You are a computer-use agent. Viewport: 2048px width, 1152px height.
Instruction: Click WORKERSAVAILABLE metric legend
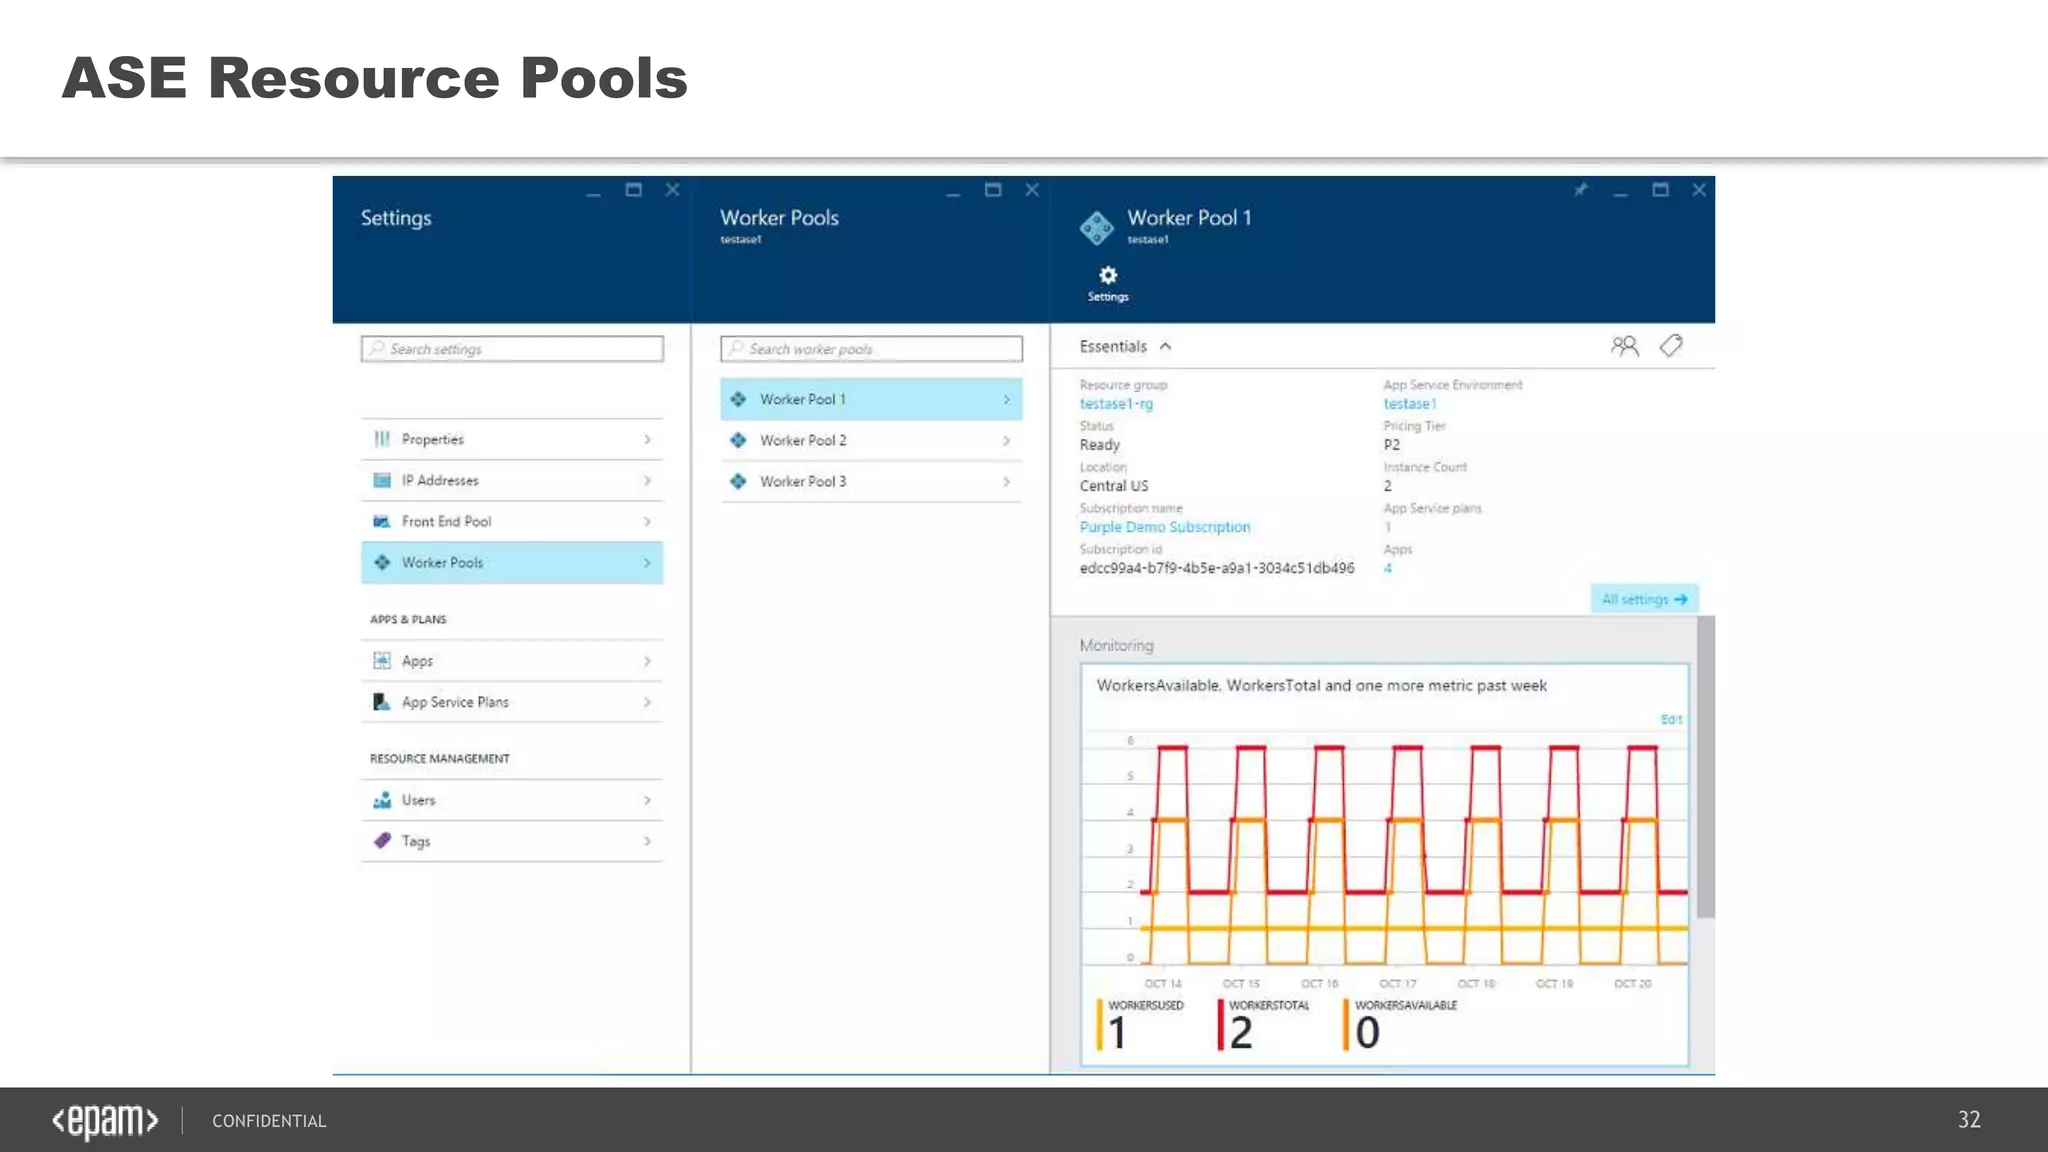pos(1400,1024)
